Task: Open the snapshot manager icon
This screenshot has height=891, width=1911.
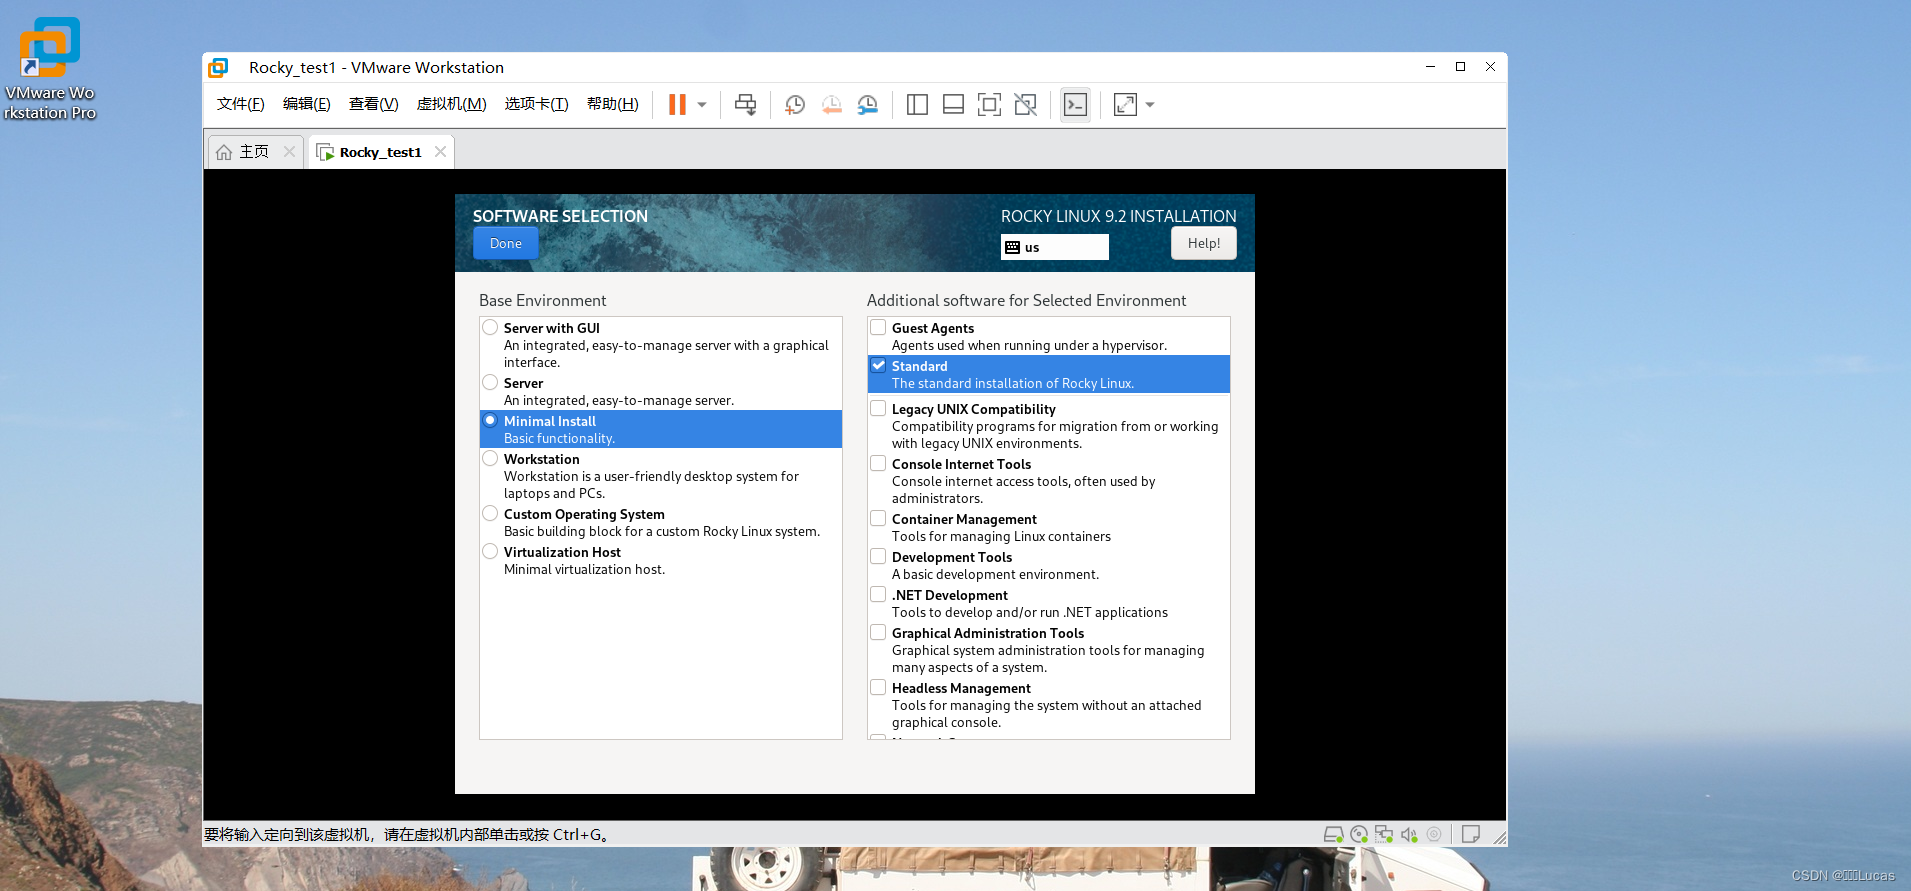Action: pos(868,105)
